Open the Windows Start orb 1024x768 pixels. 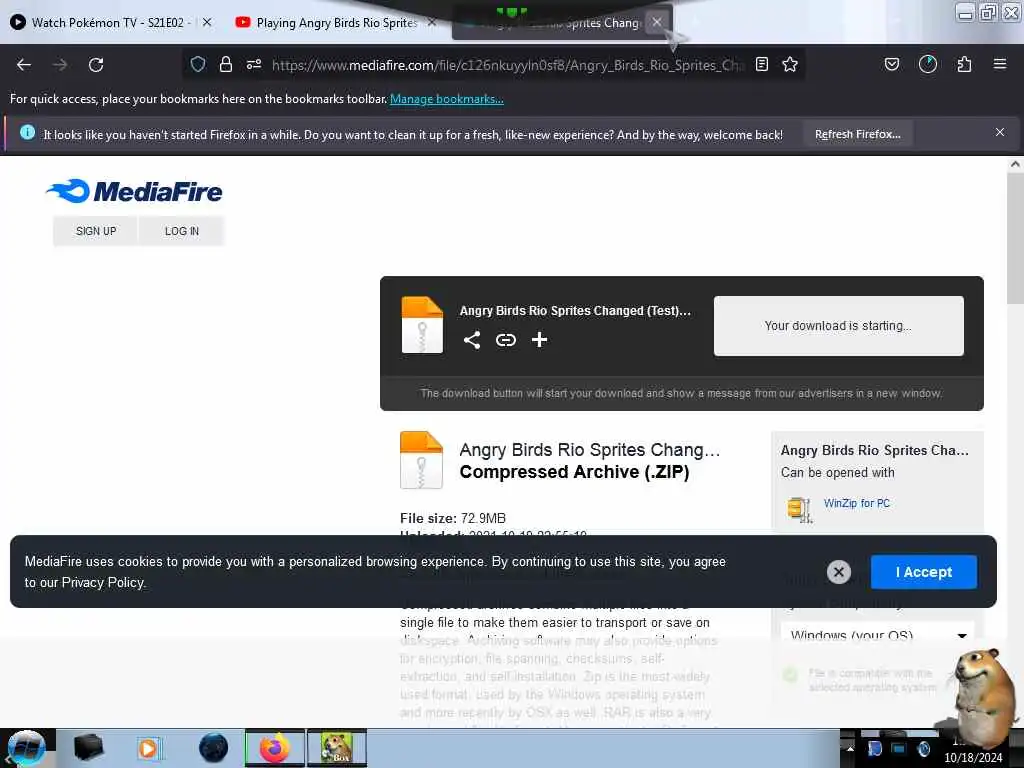point(26,748)
